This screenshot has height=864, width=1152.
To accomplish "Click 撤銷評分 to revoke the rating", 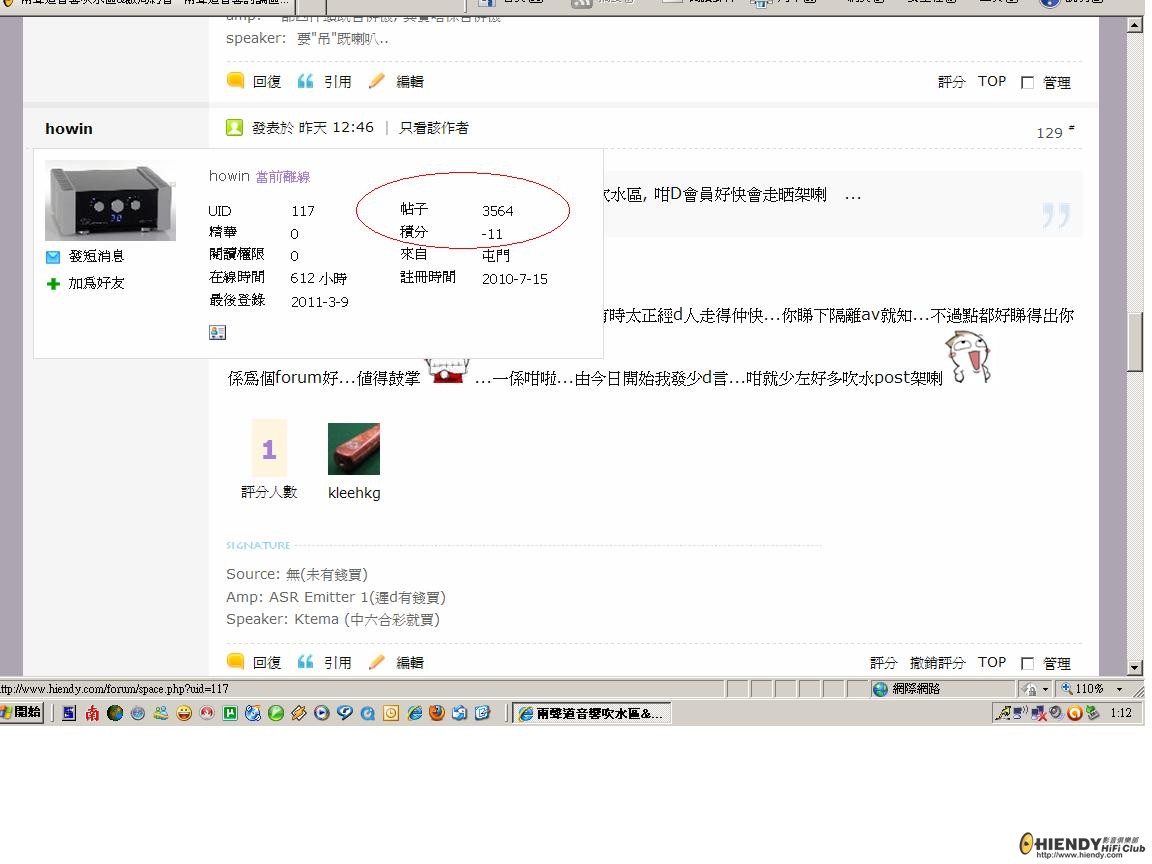I will tap(937, 663).
